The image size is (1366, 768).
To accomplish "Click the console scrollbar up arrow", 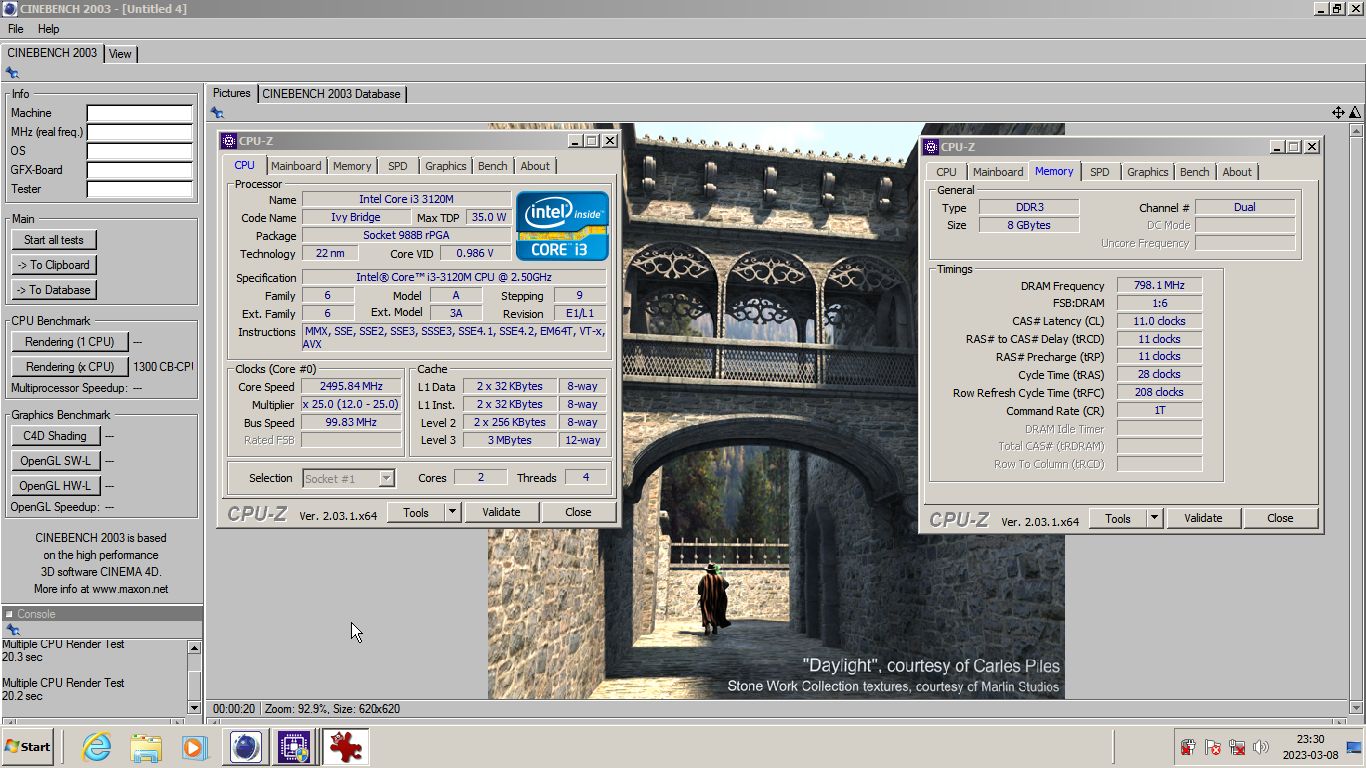I will [194, 648].
